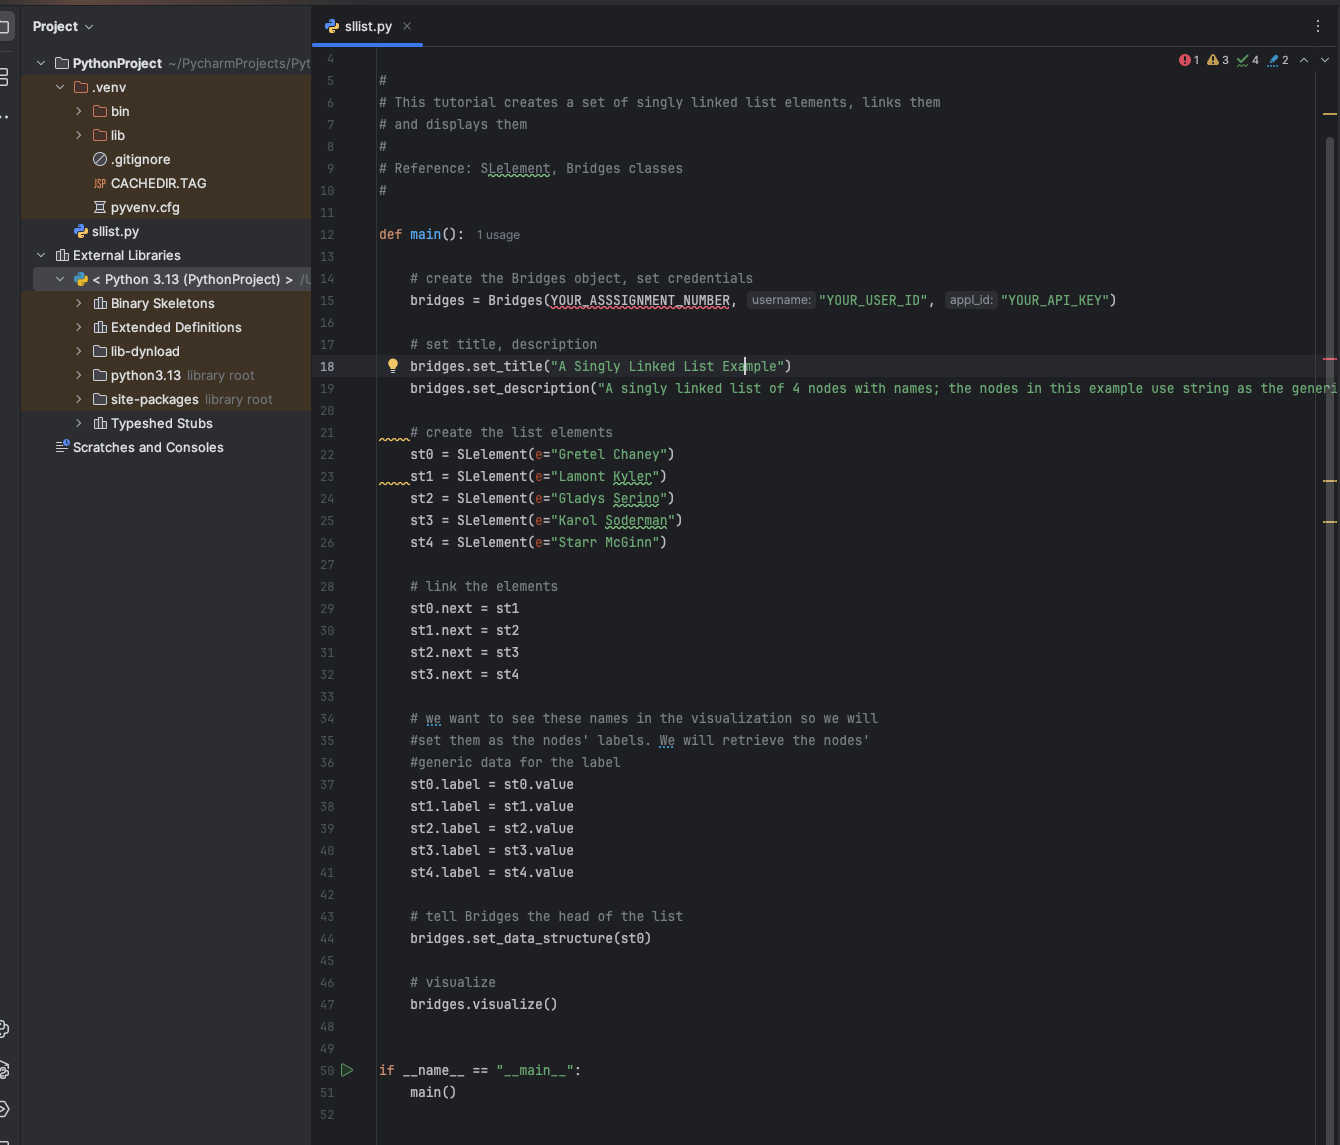Click the typo count indicator
This screenshot has height=1145, width=1340.
(1278, 60)
